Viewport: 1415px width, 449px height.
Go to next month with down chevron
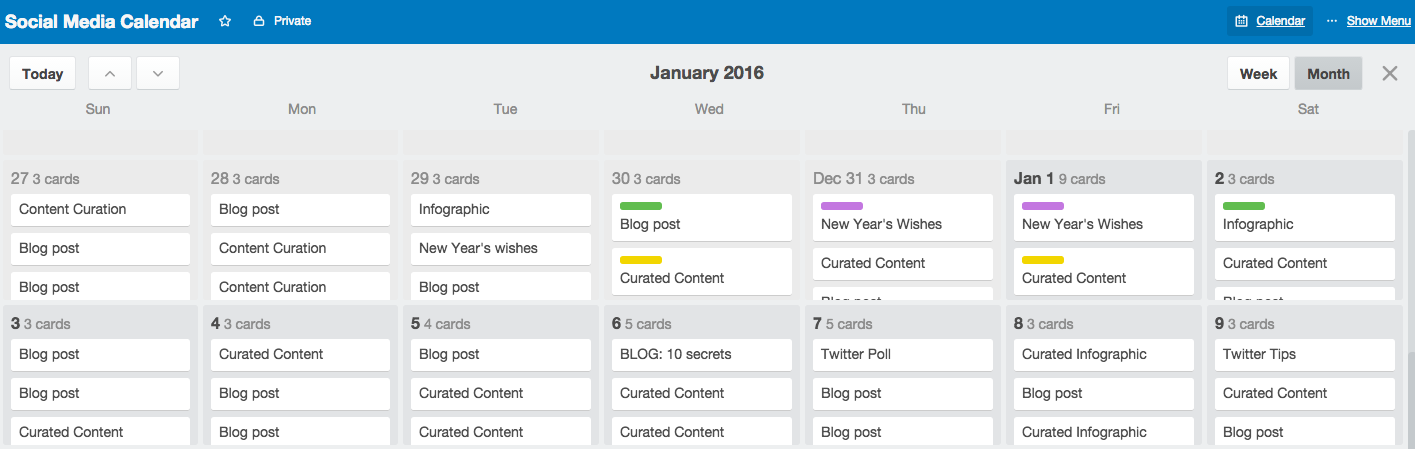158,74
